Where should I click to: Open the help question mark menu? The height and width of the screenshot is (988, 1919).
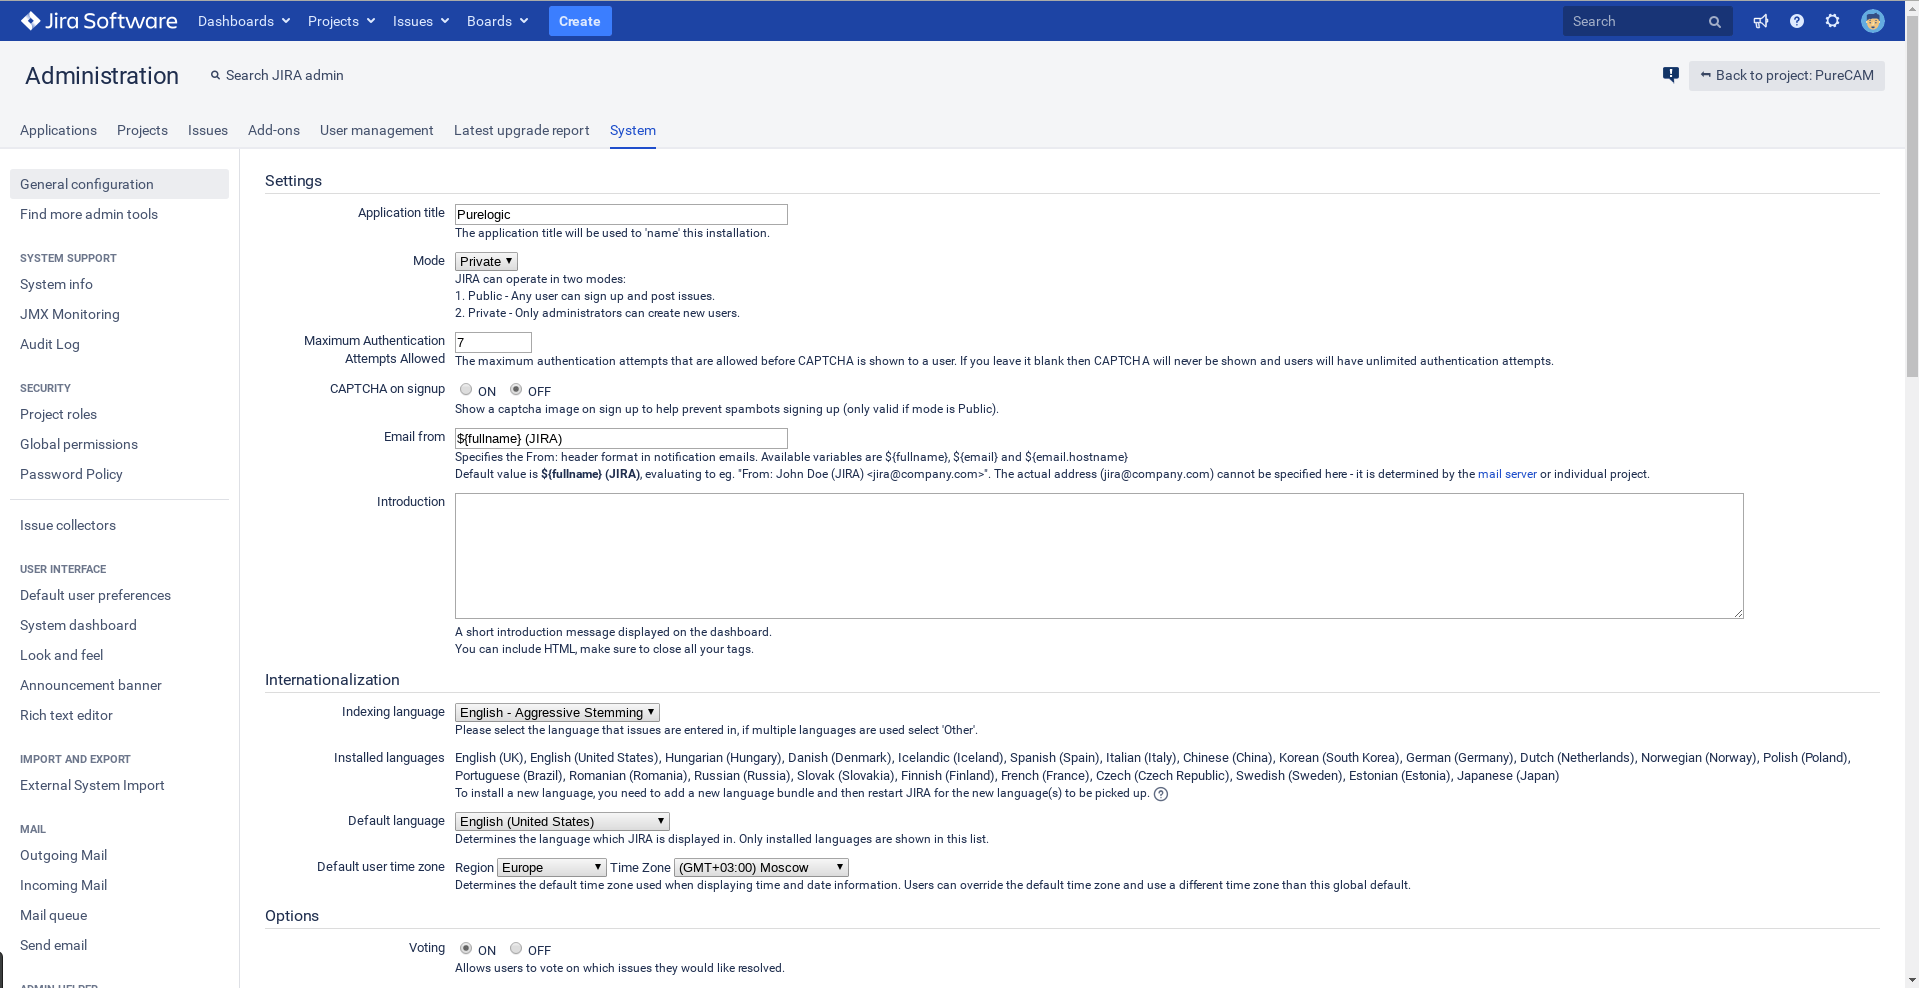click(x=1797, y=21)
